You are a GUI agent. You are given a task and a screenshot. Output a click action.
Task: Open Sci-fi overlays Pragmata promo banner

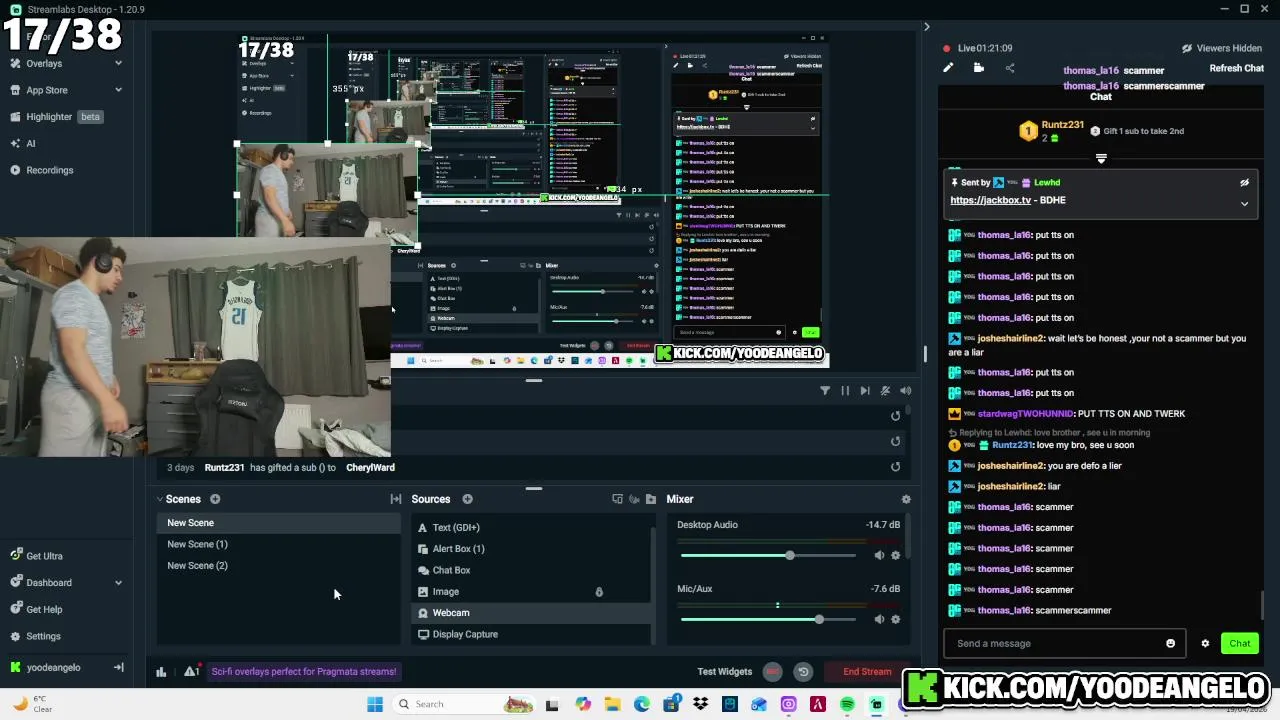point(304,672)
